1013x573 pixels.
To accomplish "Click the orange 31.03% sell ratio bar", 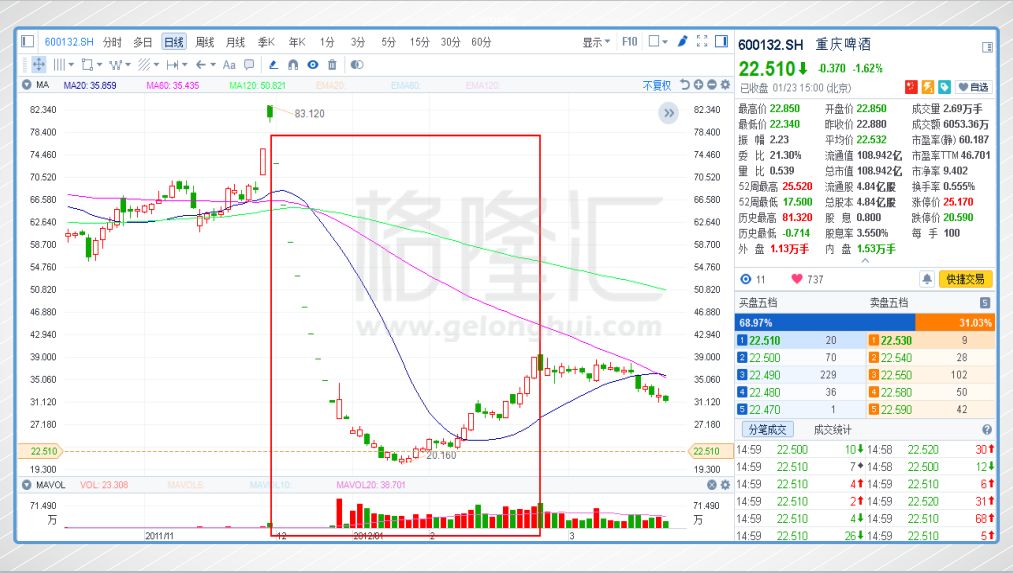I will [956, 322].
